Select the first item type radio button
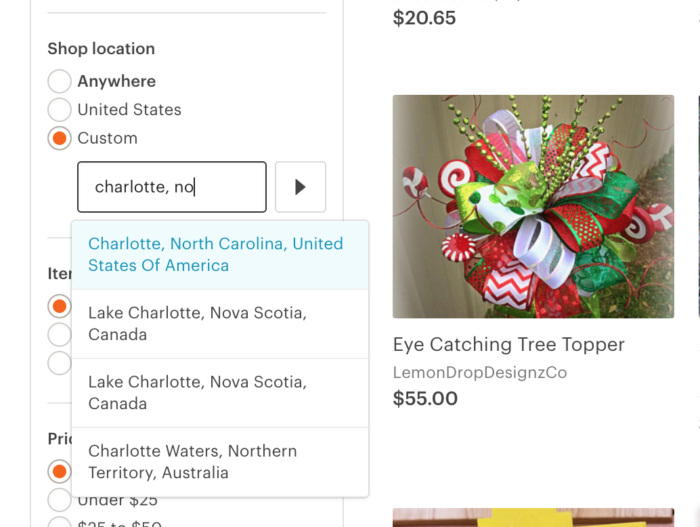Image resolution: width=700 pixels, height=527 pixels. (60, 305)
